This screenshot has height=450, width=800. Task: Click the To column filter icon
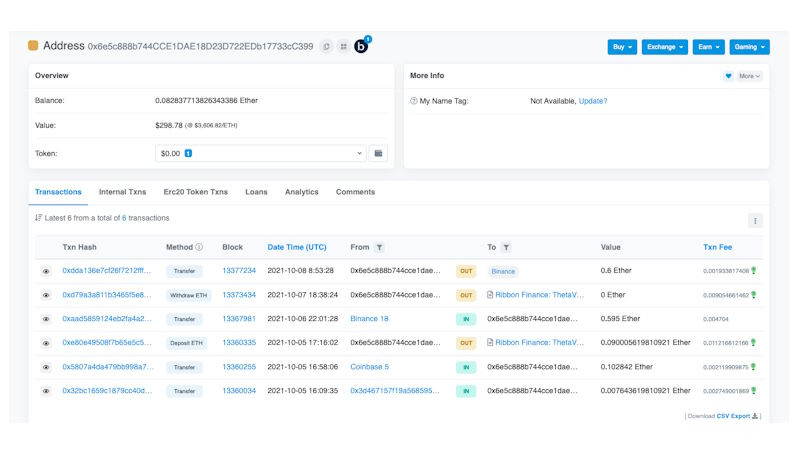pyautogui.click(x=507, y=247)
